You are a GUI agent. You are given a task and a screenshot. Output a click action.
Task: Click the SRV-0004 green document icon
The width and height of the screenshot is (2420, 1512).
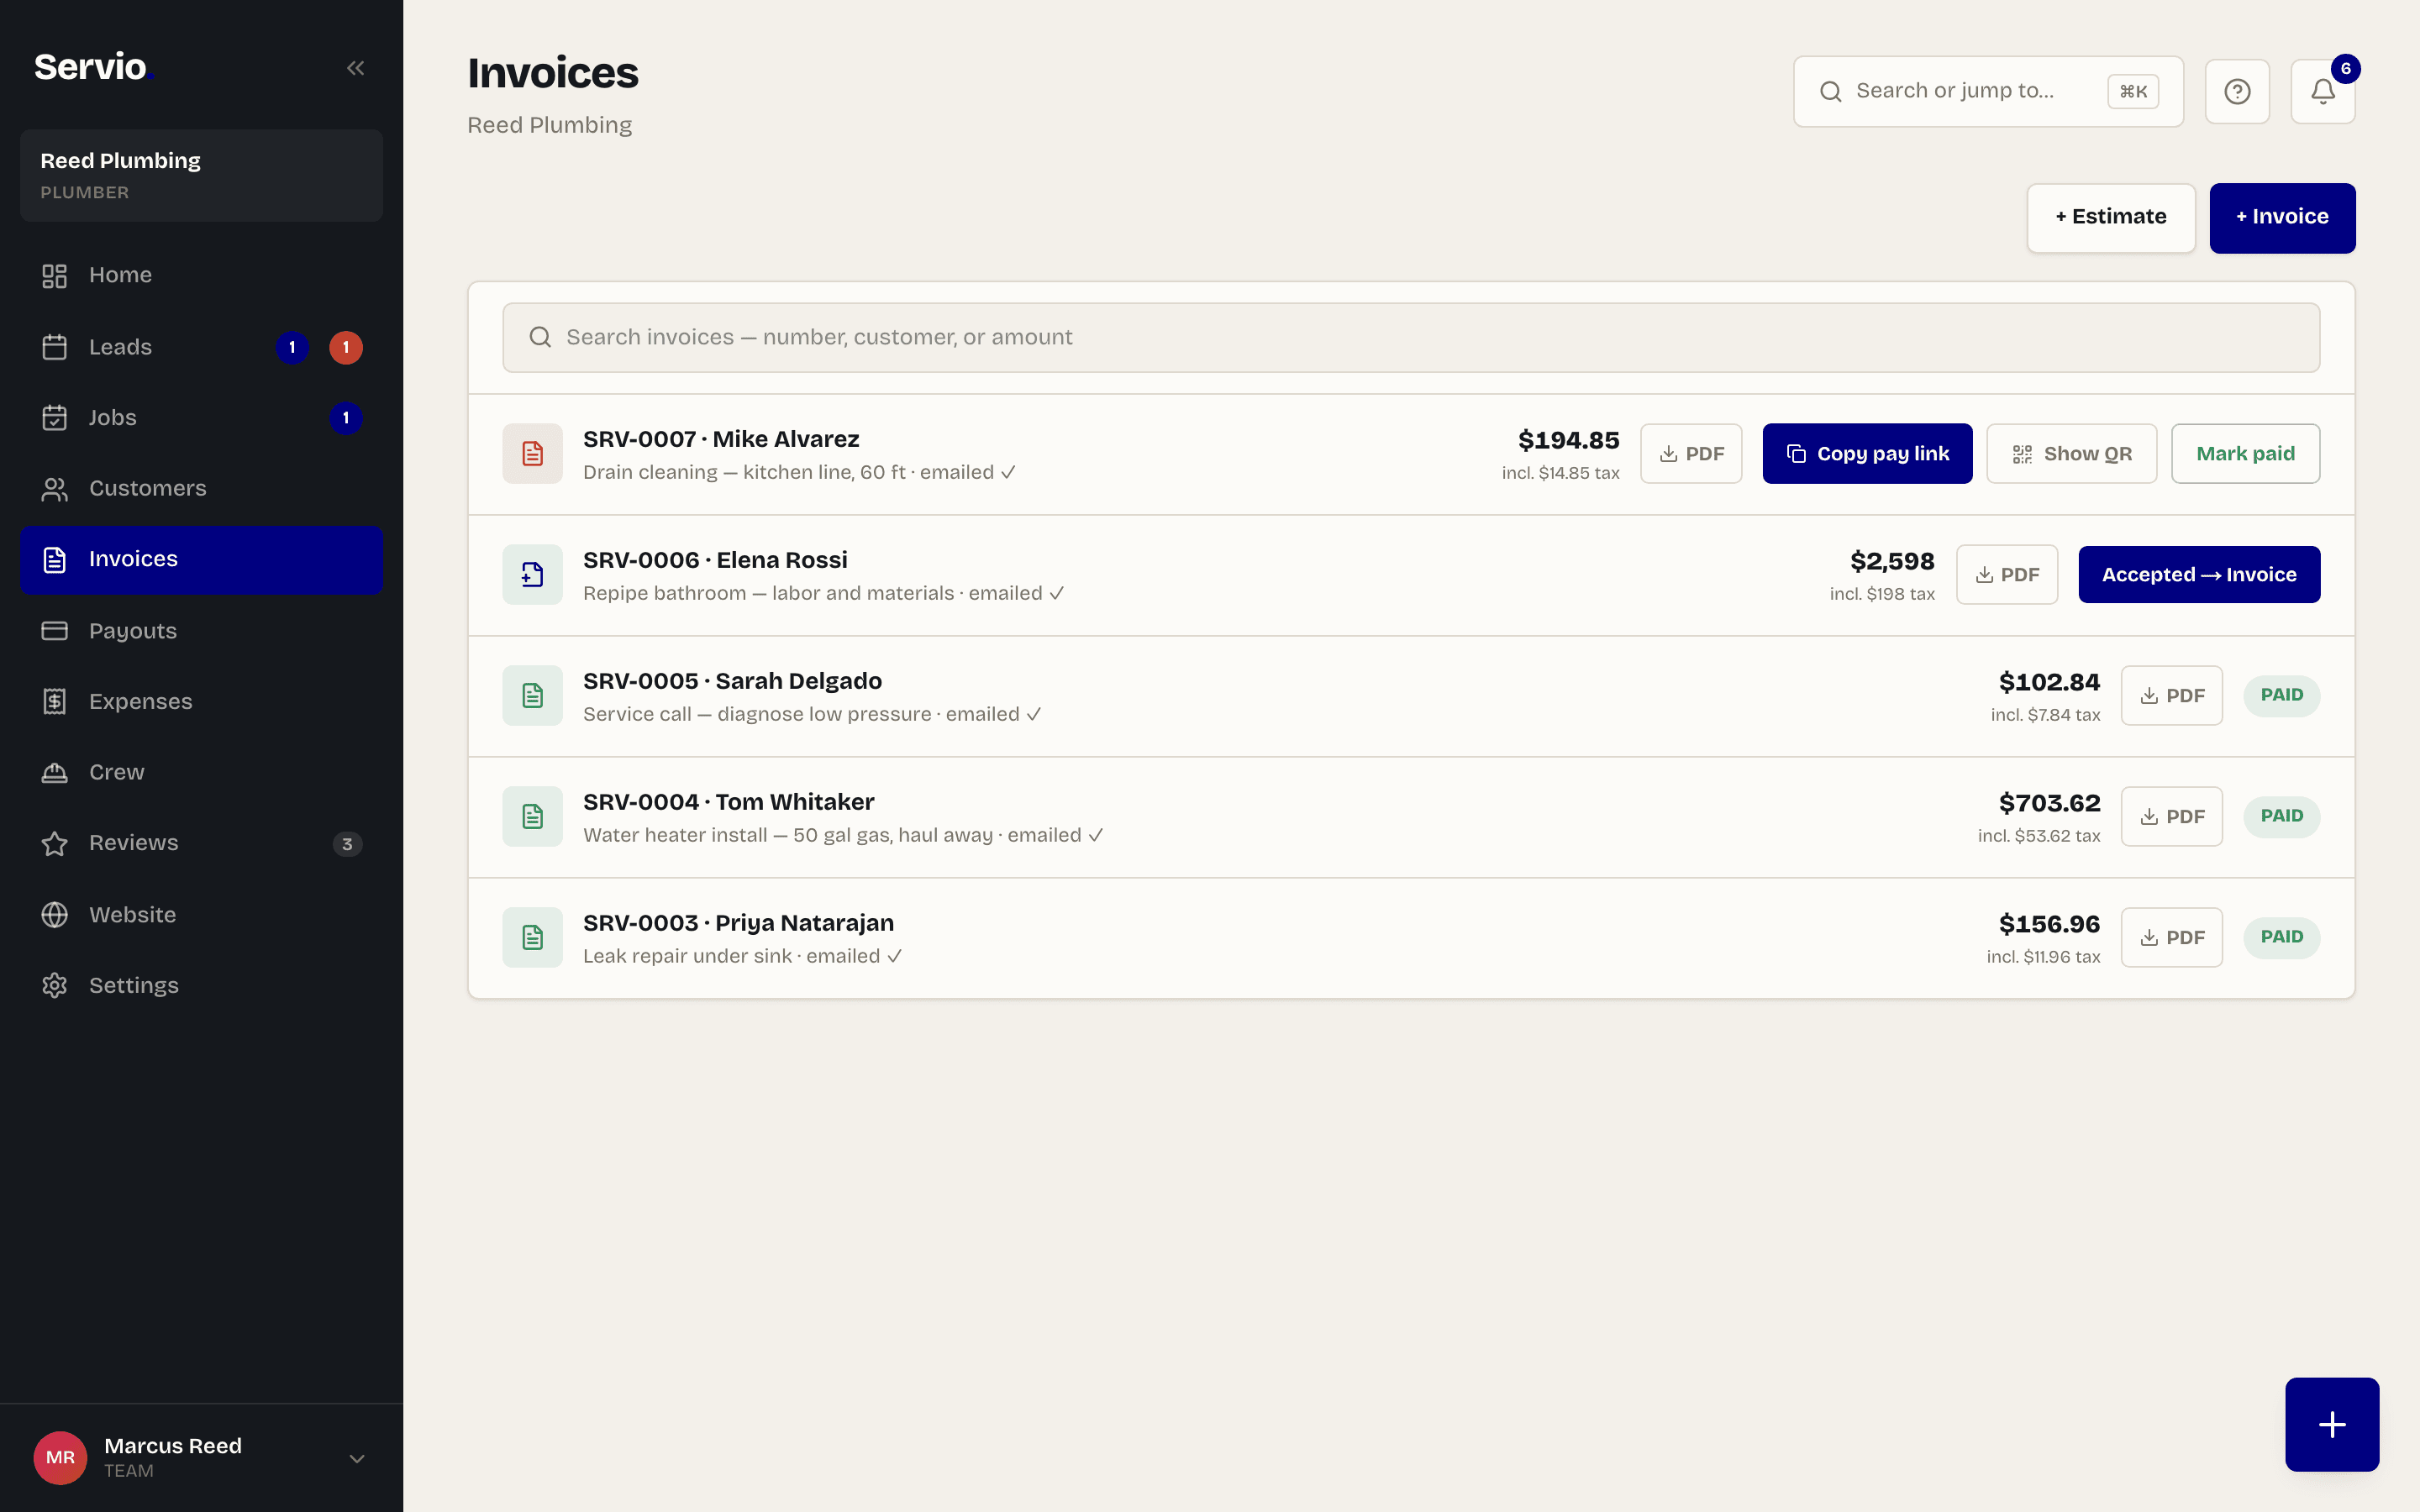[x=532, y=817]
